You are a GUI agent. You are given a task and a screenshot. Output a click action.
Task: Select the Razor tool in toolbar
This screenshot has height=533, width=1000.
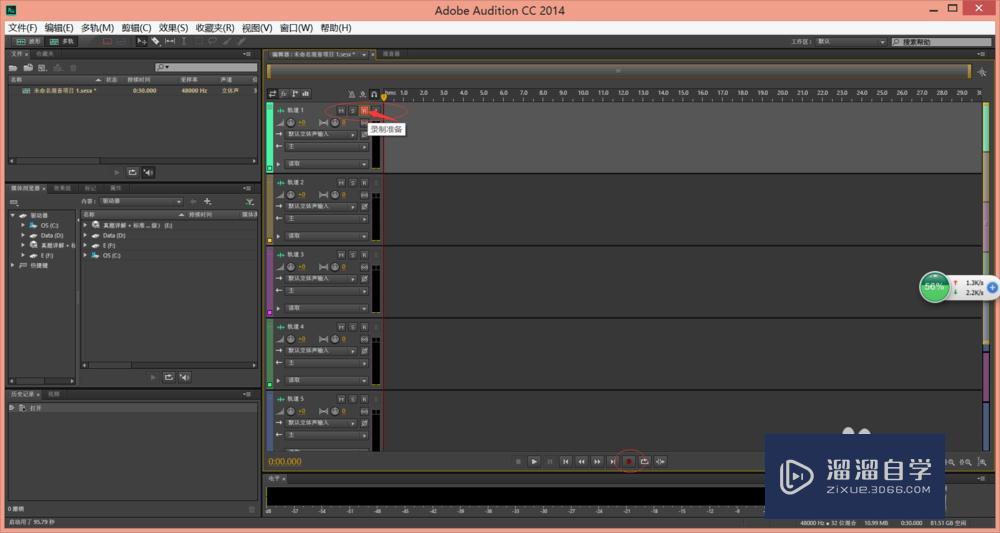pyautogui.click(x=156, y=41)
